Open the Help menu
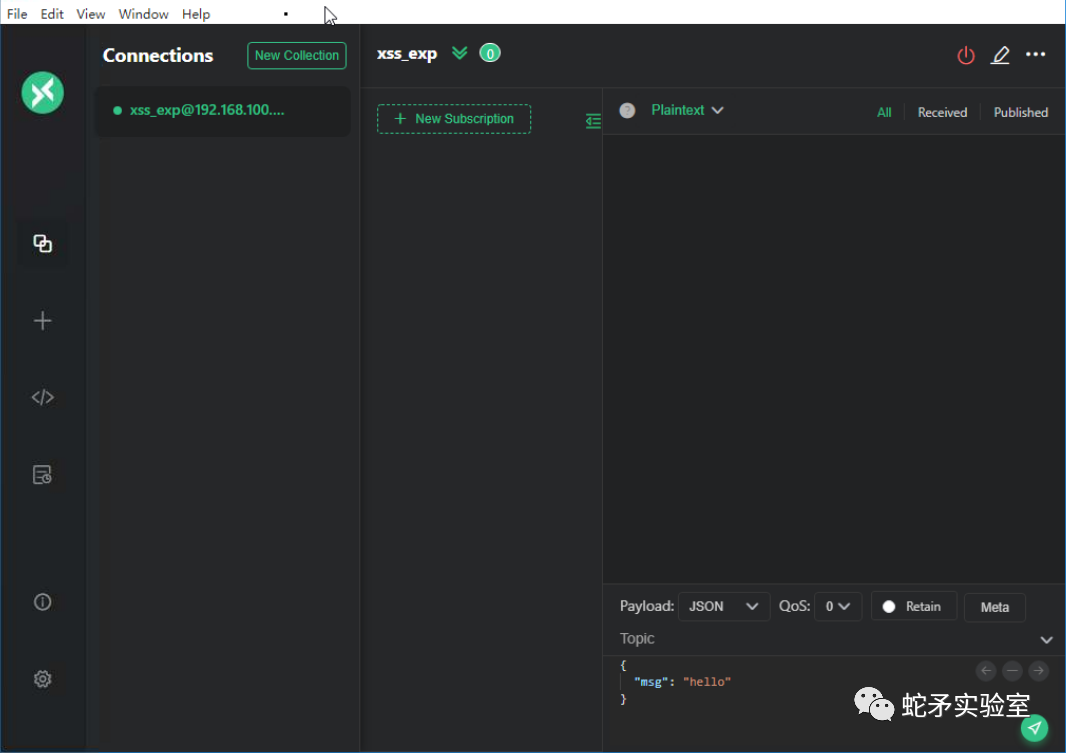 pos(196,14)
